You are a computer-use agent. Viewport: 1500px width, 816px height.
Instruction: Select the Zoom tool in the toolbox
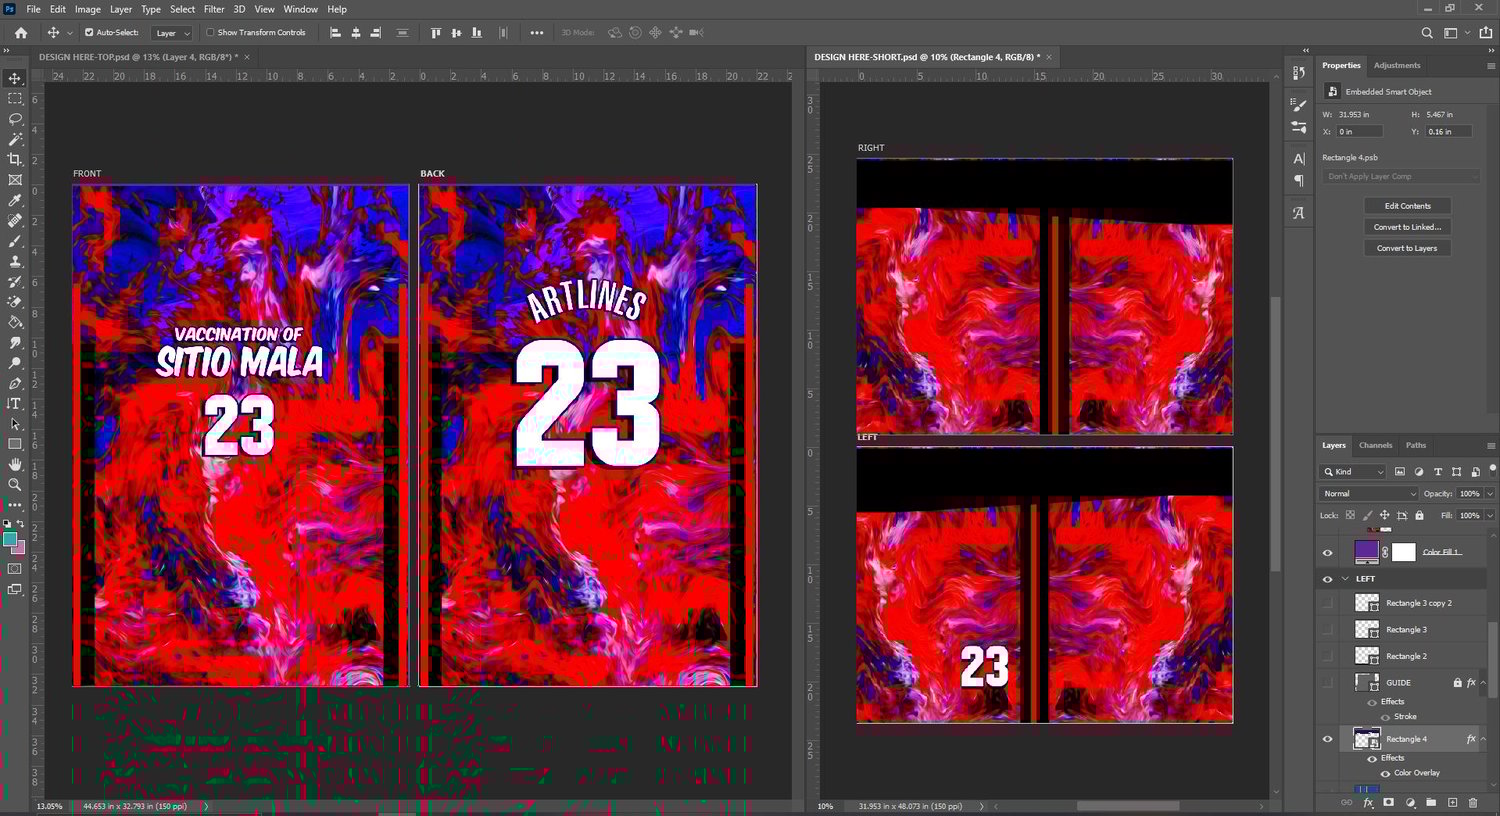pos(15,485)
